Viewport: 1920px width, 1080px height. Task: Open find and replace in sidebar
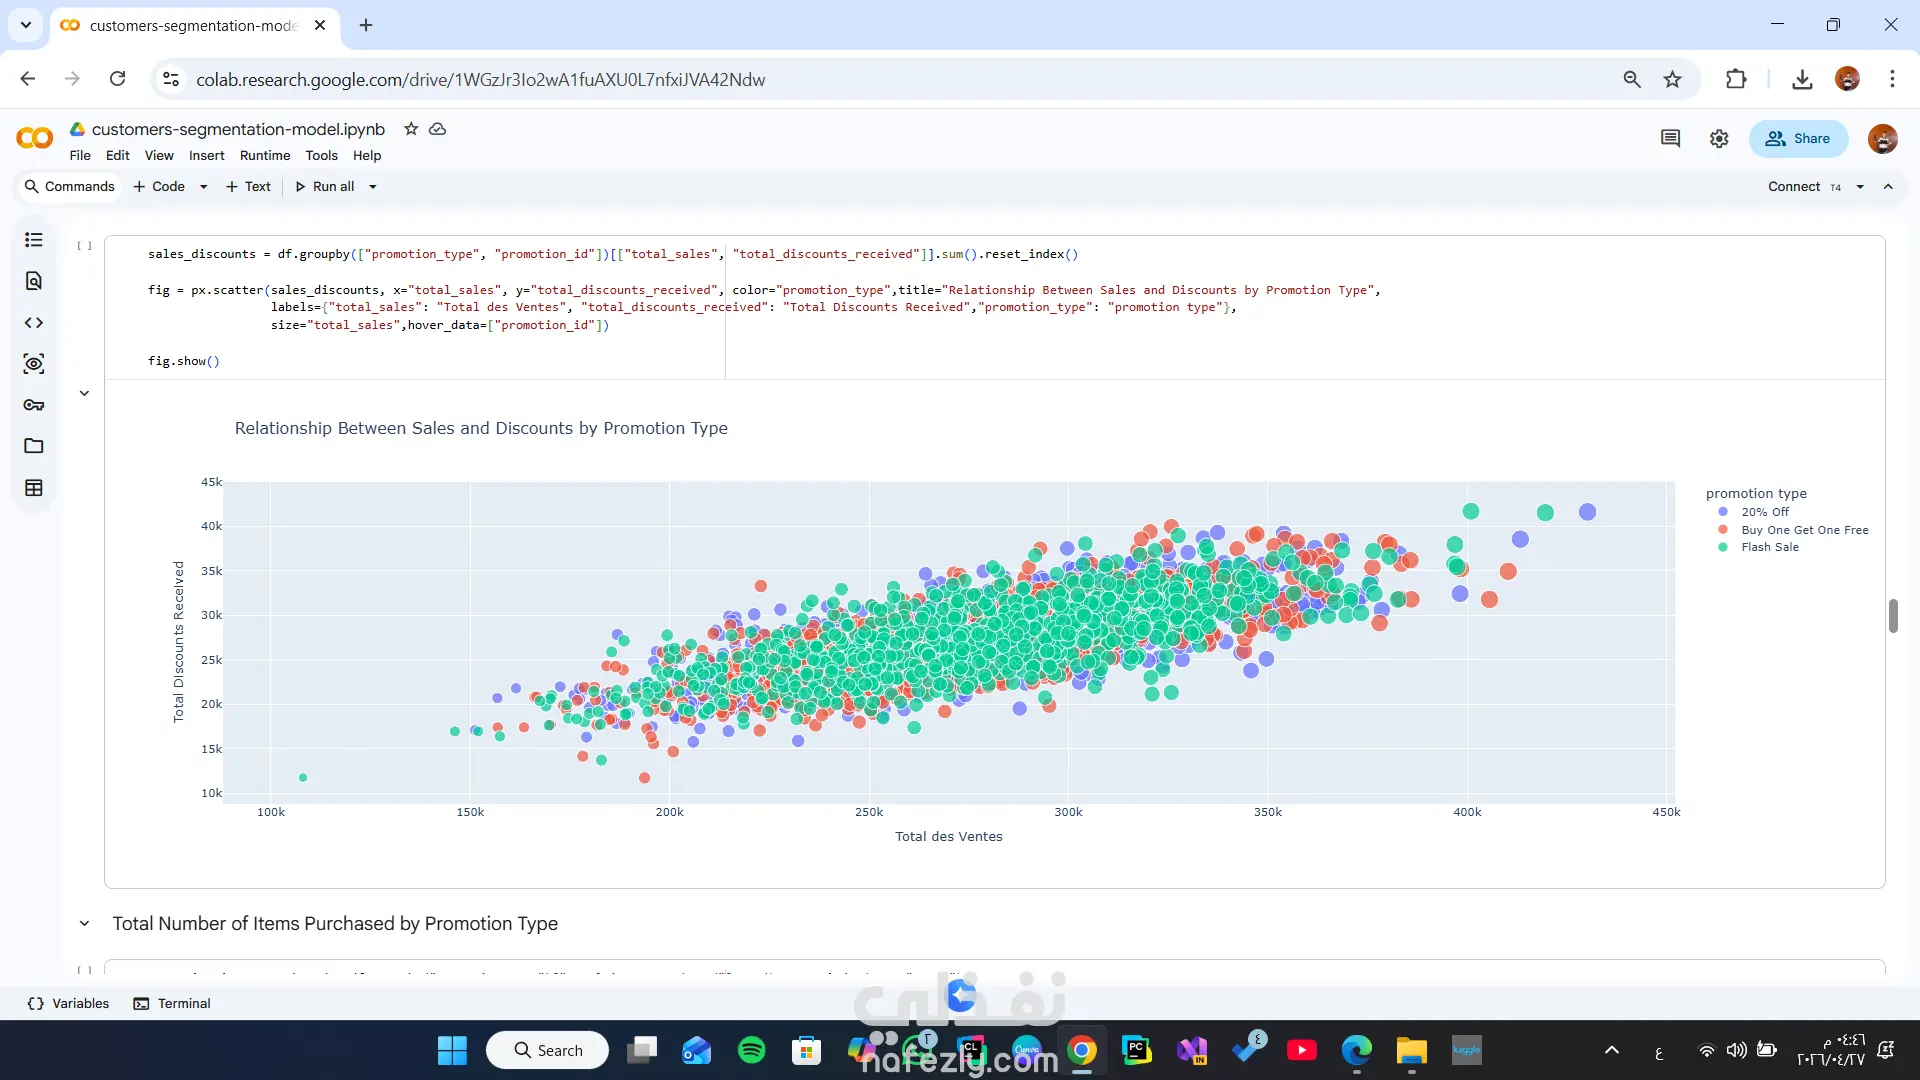click(x=34, y=281)
